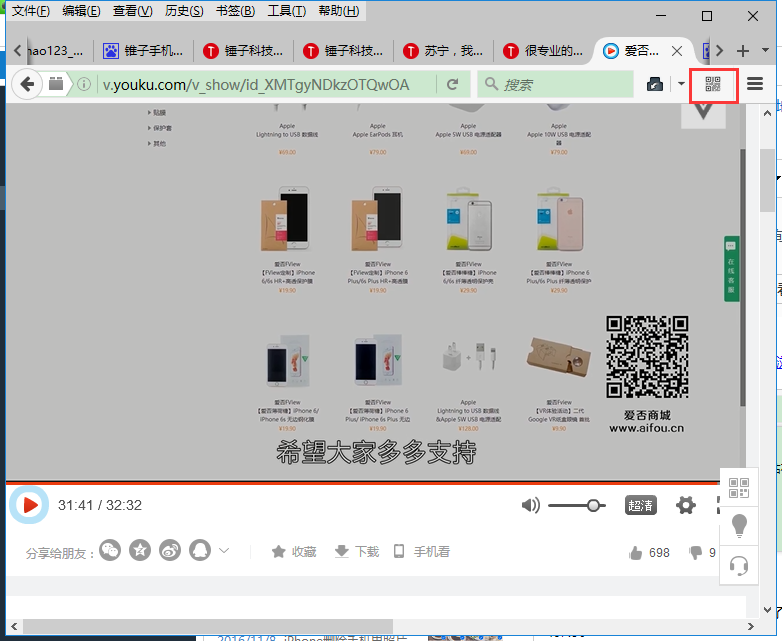Go back to the previous page
This screenshot has width=782, height=641.
tap(27, 84)
